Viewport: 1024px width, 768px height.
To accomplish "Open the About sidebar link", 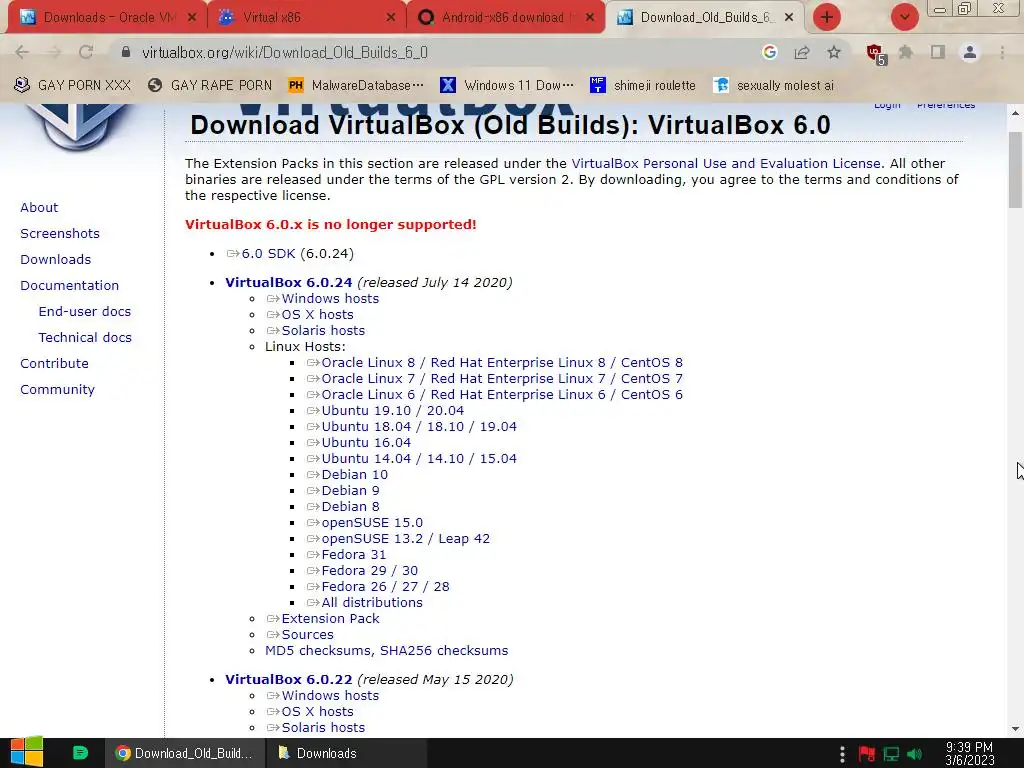I will pos(39,207).
